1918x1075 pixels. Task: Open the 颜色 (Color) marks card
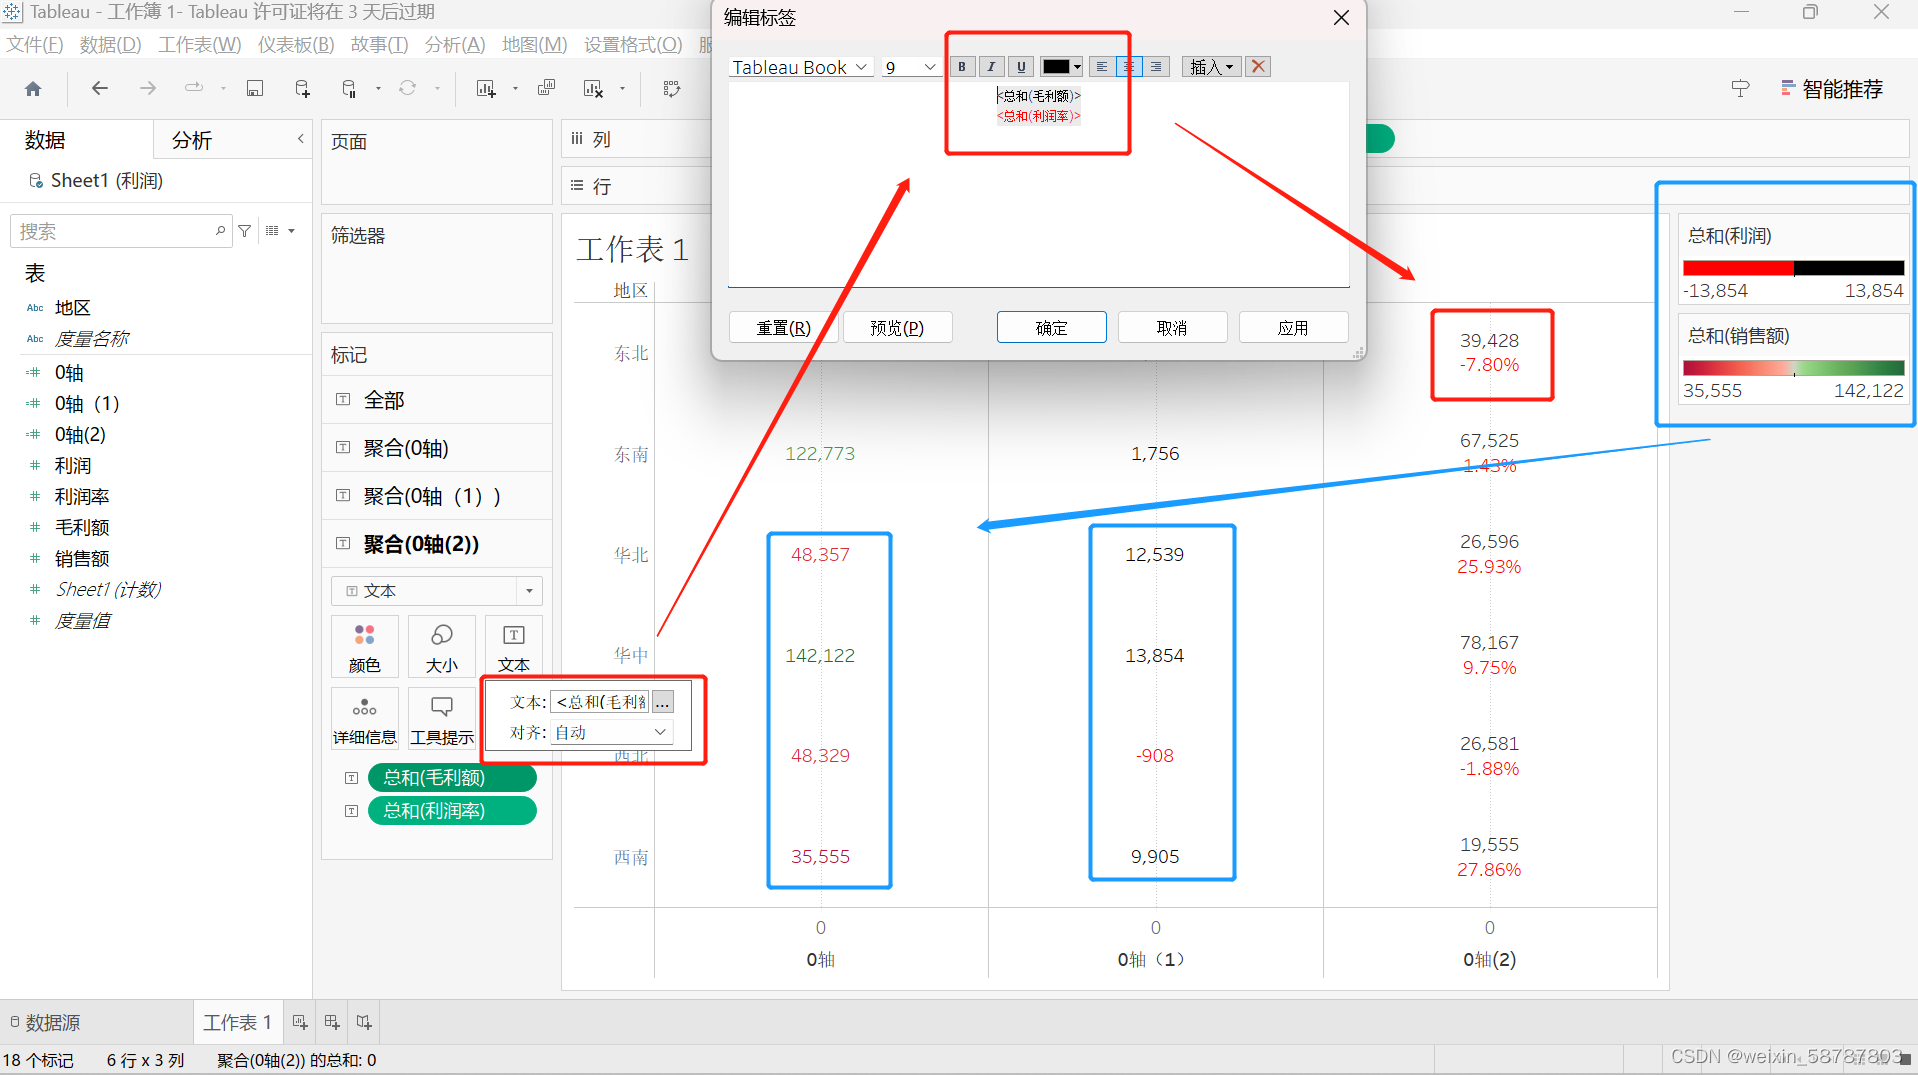(x=364, y=648)
